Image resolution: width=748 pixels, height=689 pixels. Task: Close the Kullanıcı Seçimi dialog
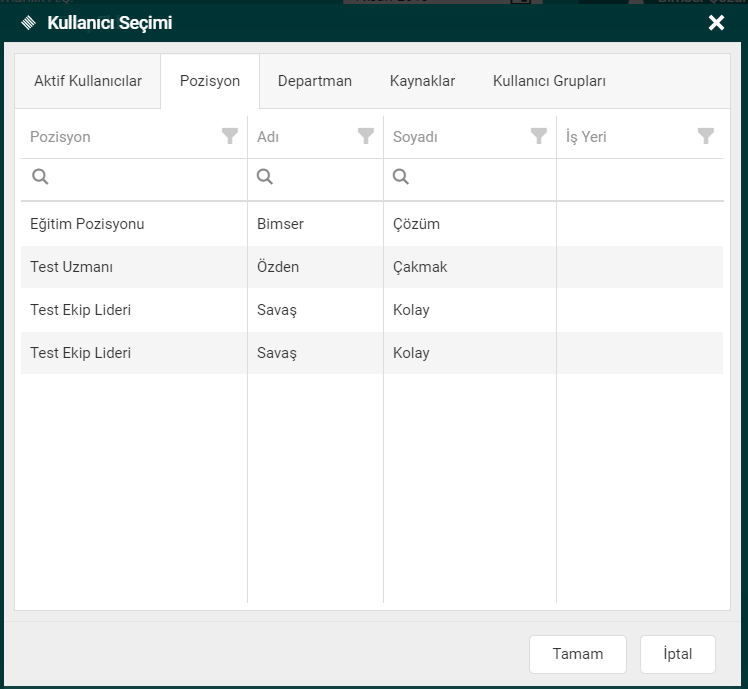[716, 23]
